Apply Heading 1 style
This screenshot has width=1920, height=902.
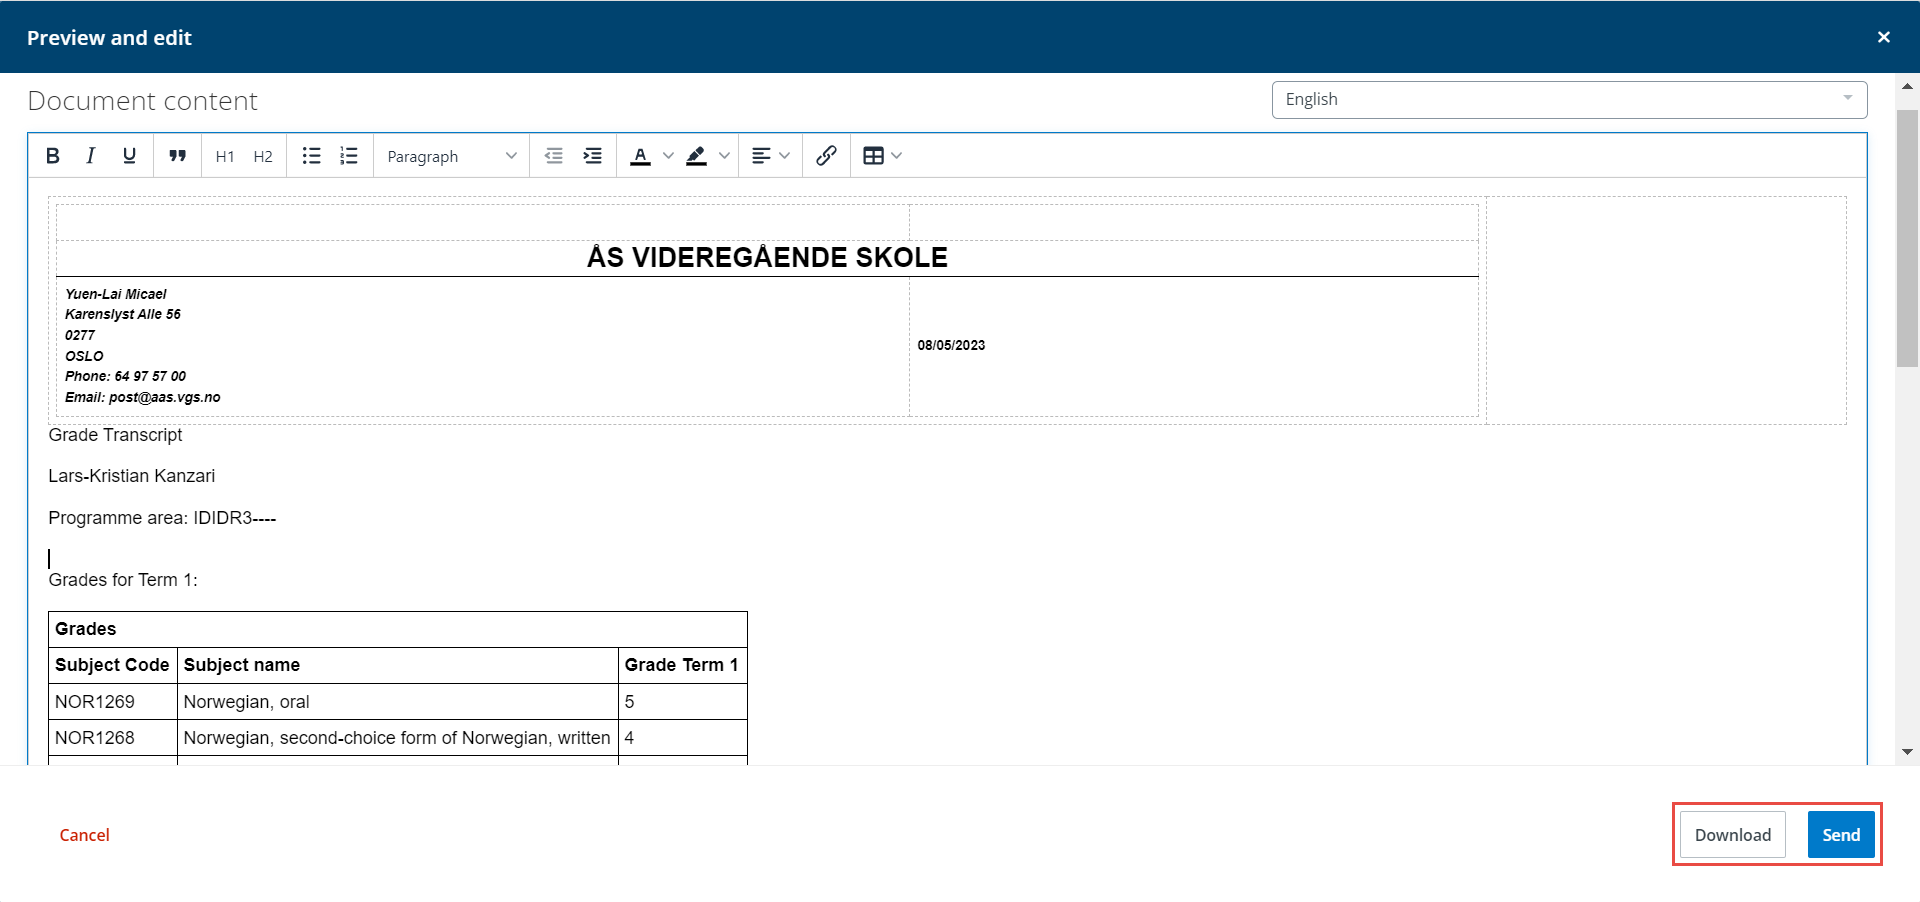(x=225, y=156)
